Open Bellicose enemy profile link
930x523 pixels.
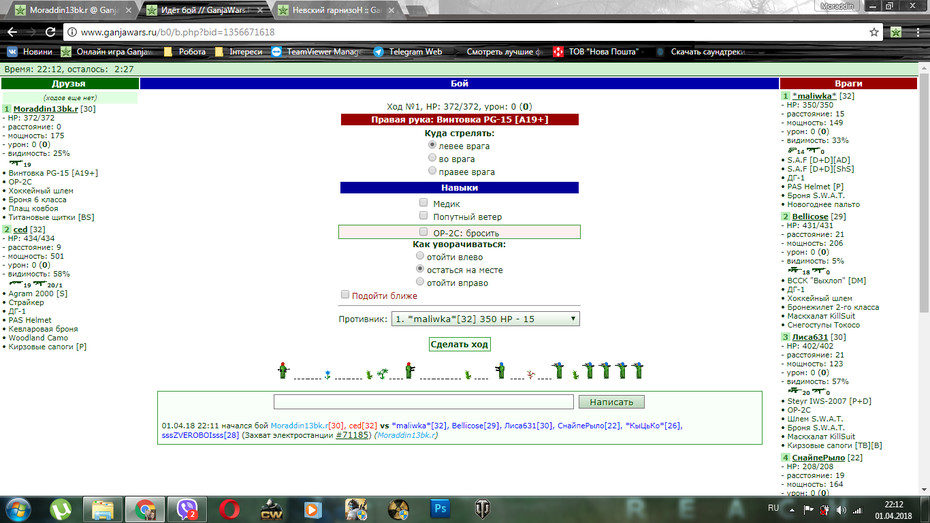810,217
